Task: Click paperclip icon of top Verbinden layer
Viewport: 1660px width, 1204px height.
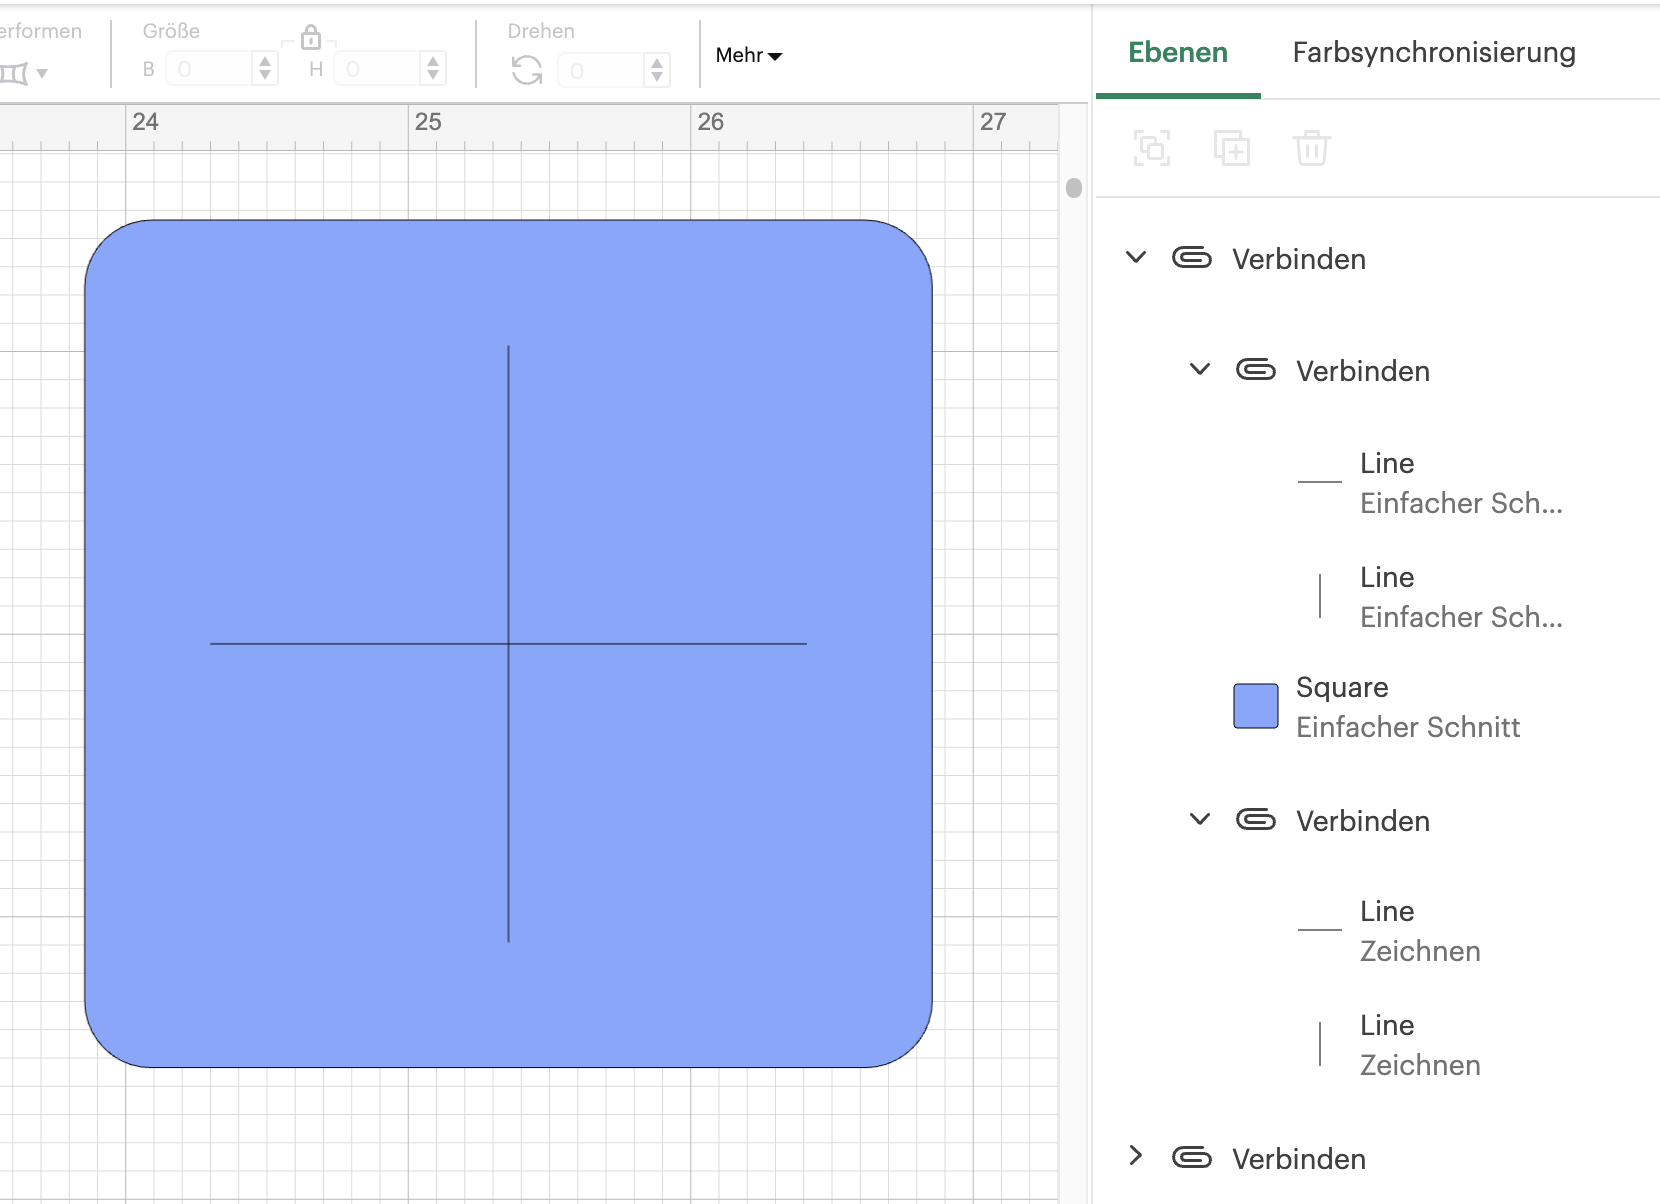Action: tap(1192, 258)
